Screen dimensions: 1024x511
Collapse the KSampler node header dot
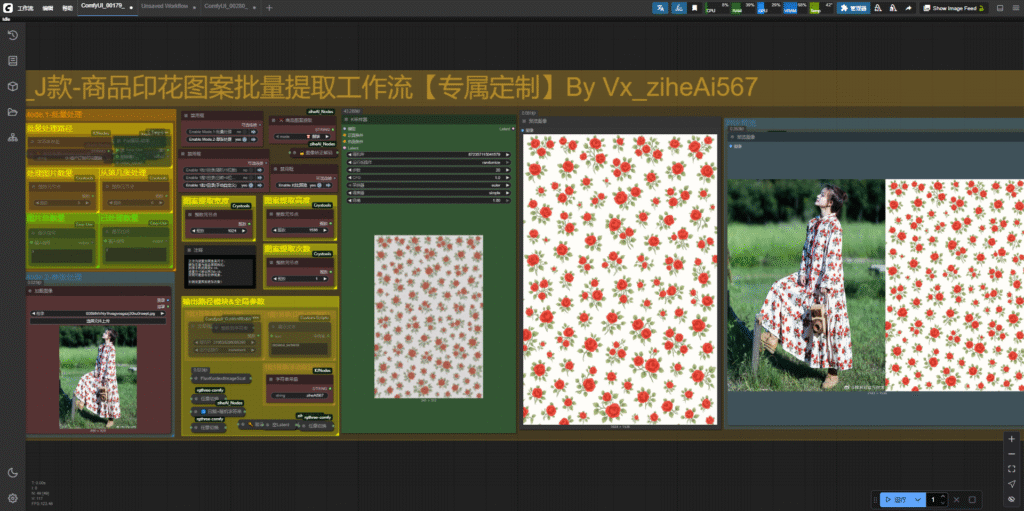tap(347, 120)
